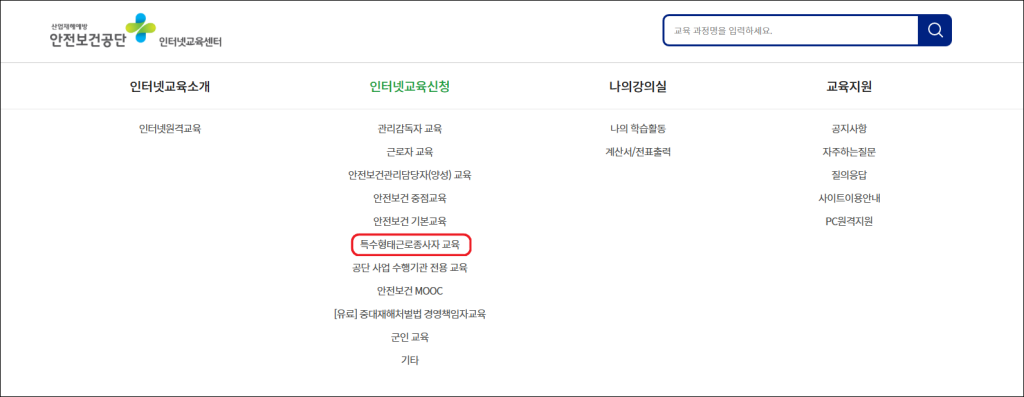Go to 나의 학습활동
1024x397 pixels.
[x=637, y=129]
